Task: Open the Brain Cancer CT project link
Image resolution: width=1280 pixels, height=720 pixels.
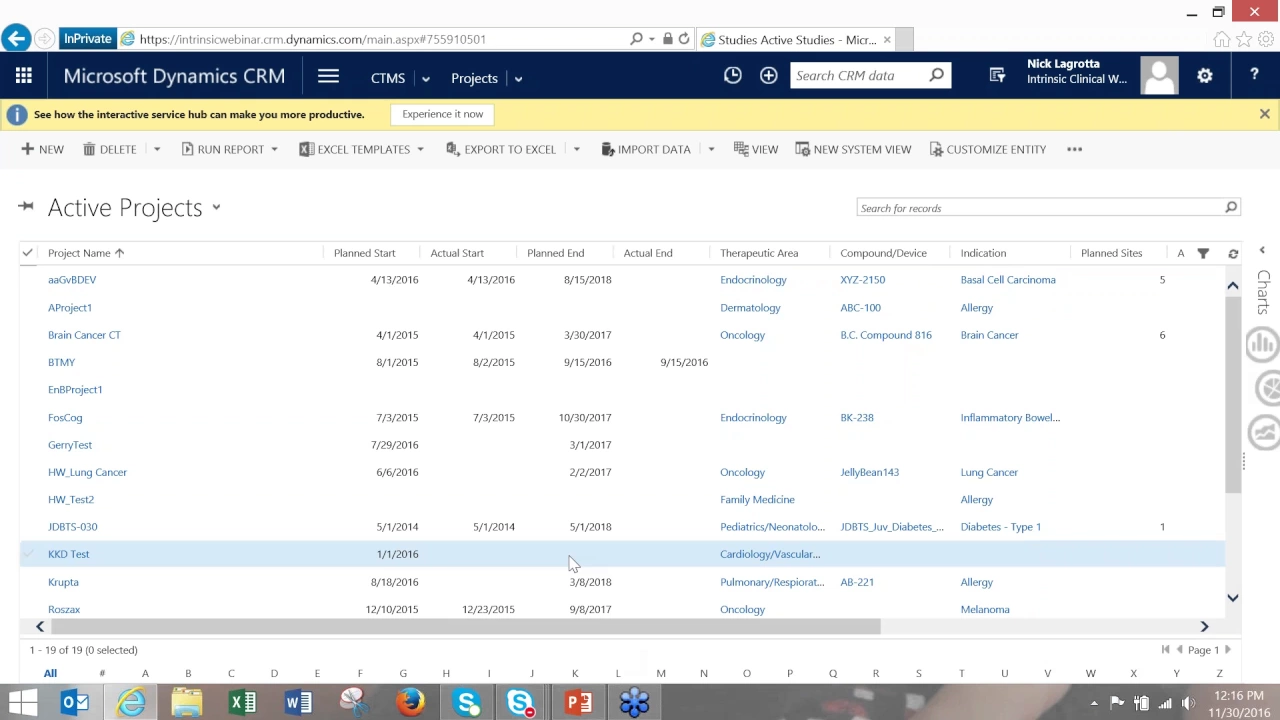Action: pyautogui.click(x=84, y=335)
